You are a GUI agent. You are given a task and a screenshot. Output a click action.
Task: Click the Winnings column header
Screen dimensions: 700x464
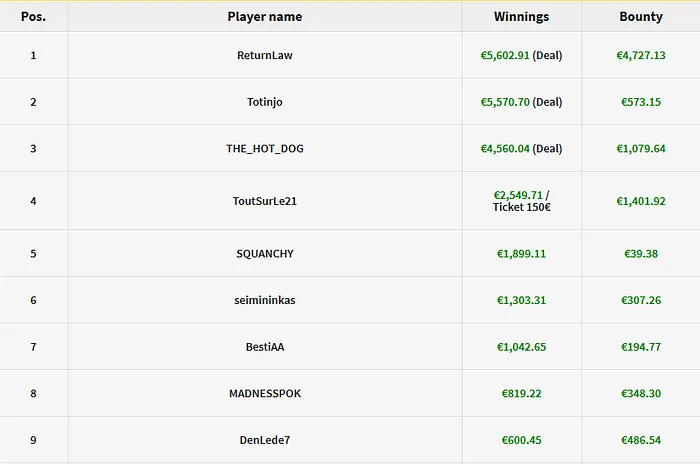tap(521, 17)
